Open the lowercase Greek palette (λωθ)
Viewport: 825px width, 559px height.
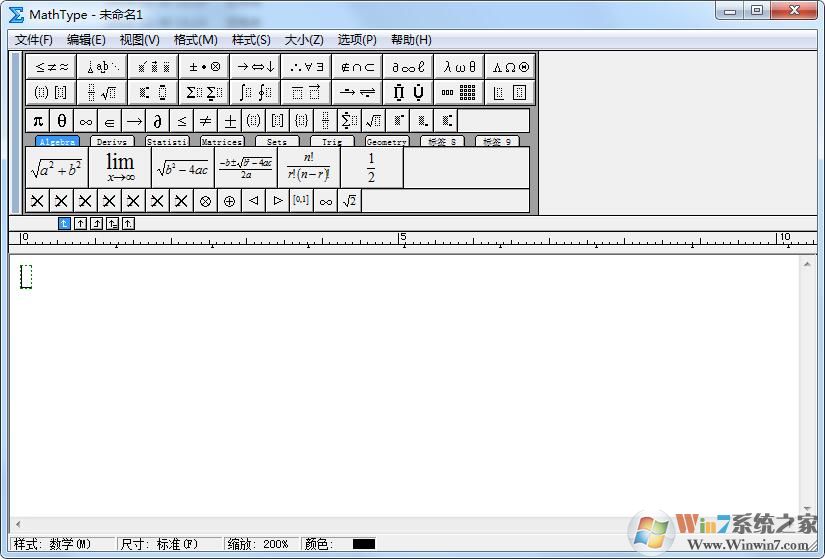pos(460,67)
